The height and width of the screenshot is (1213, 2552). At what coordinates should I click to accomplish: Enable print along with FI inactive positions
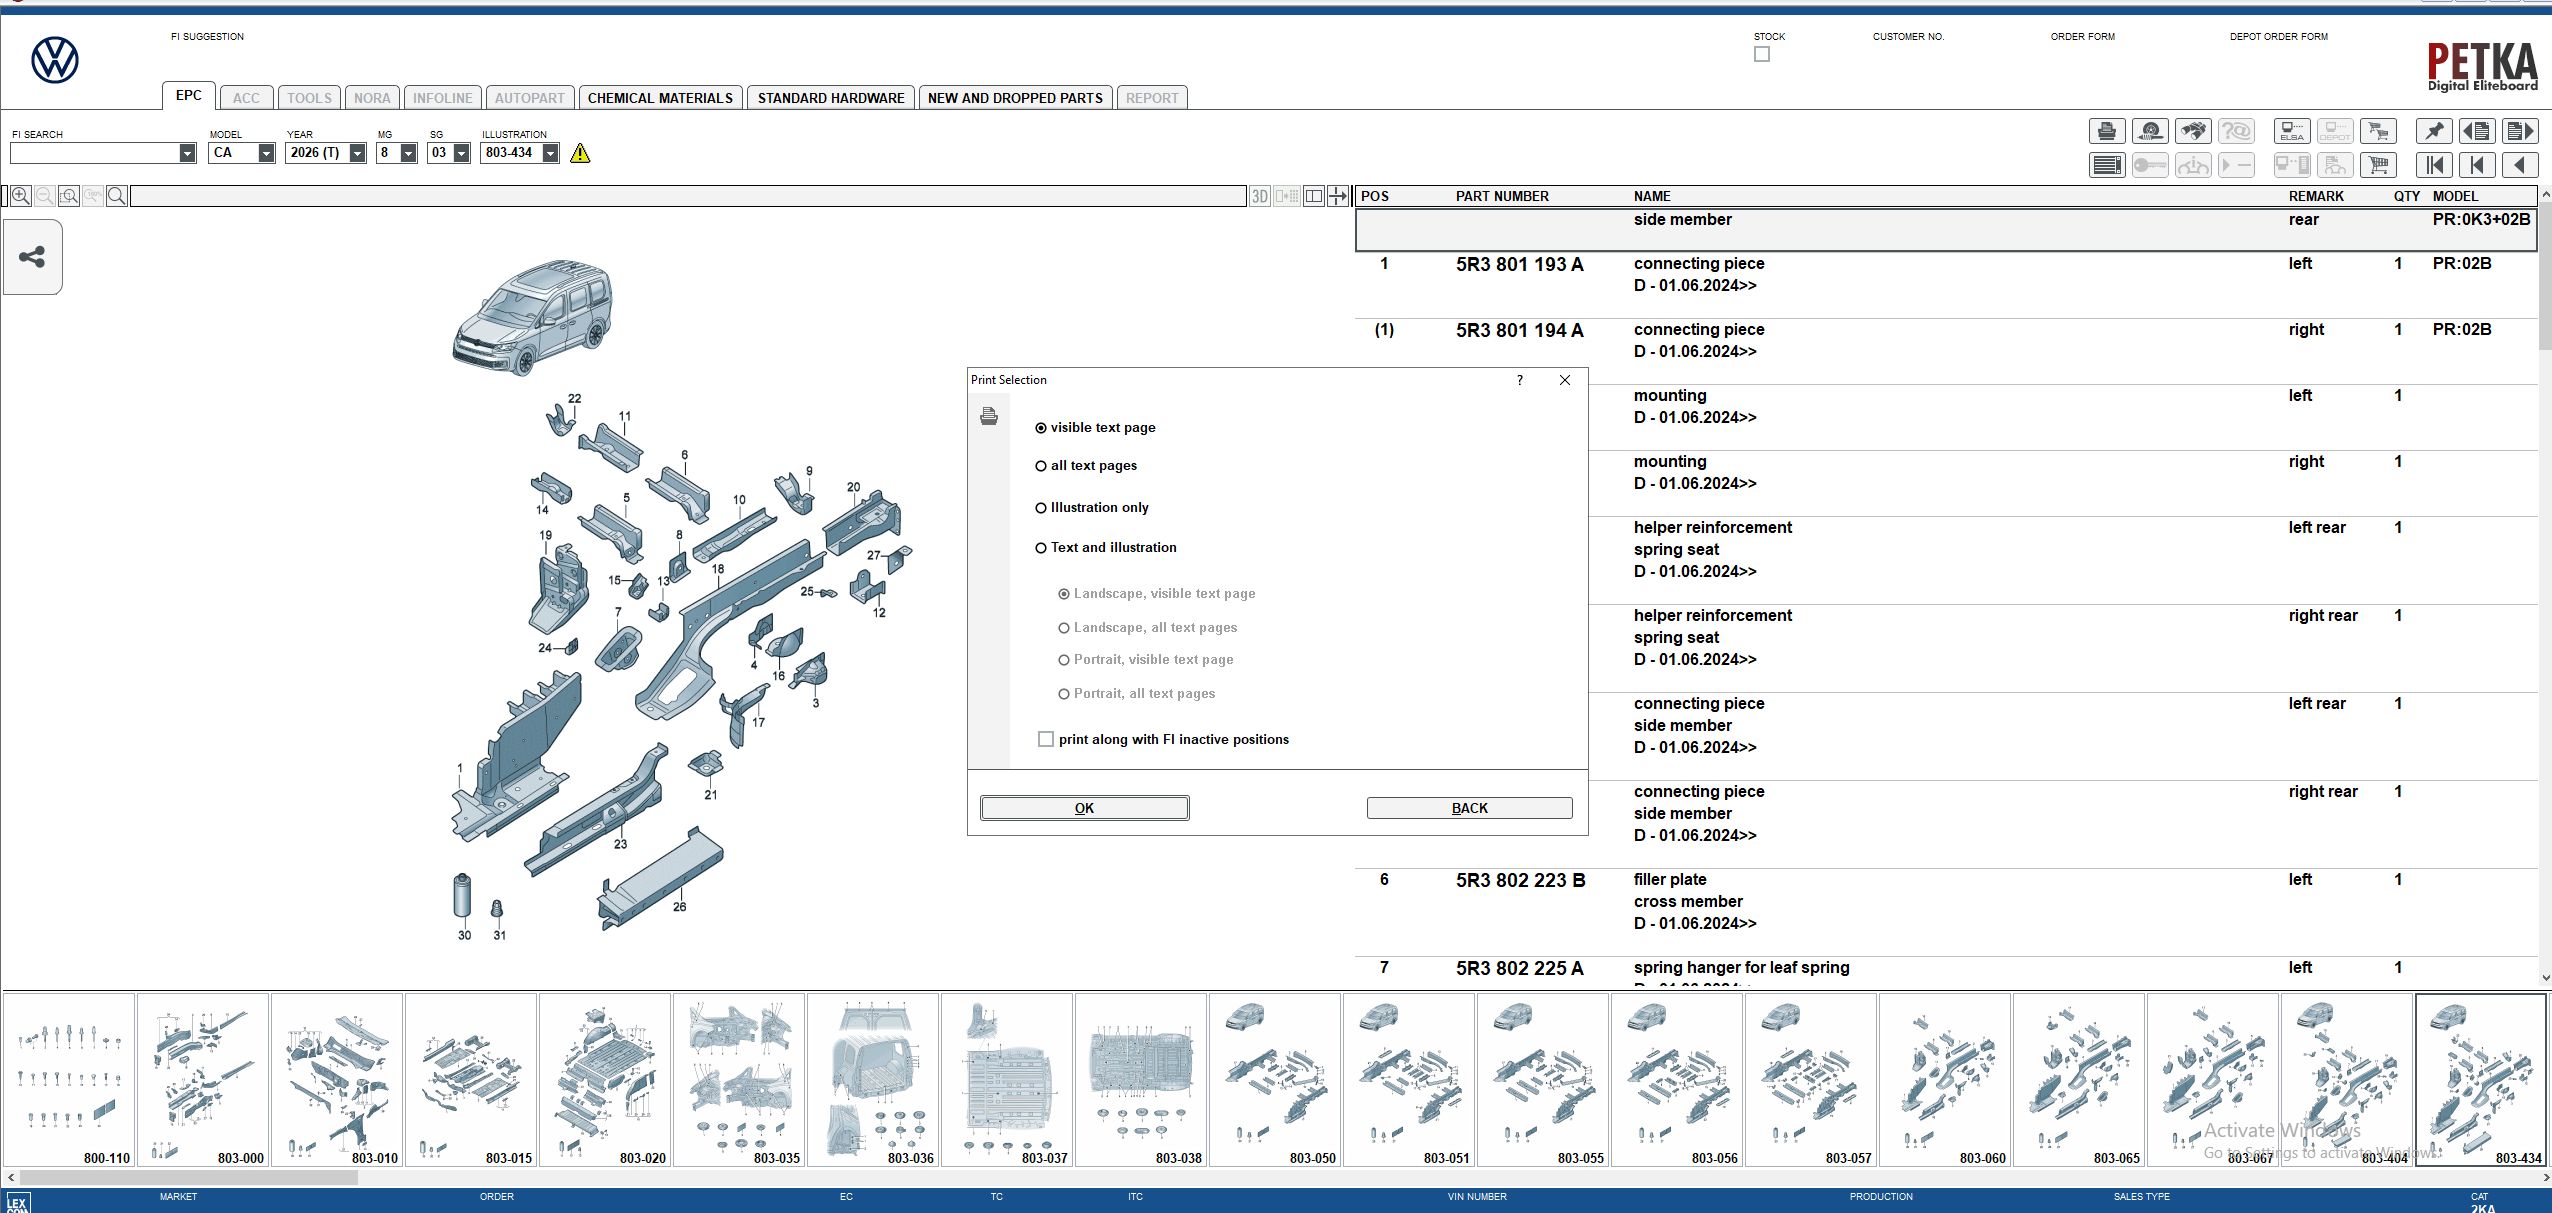tap(1046, 739)
